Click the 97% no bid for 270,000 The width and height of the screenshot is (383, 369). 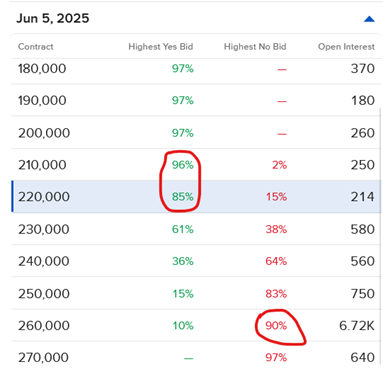click(276, 358)
